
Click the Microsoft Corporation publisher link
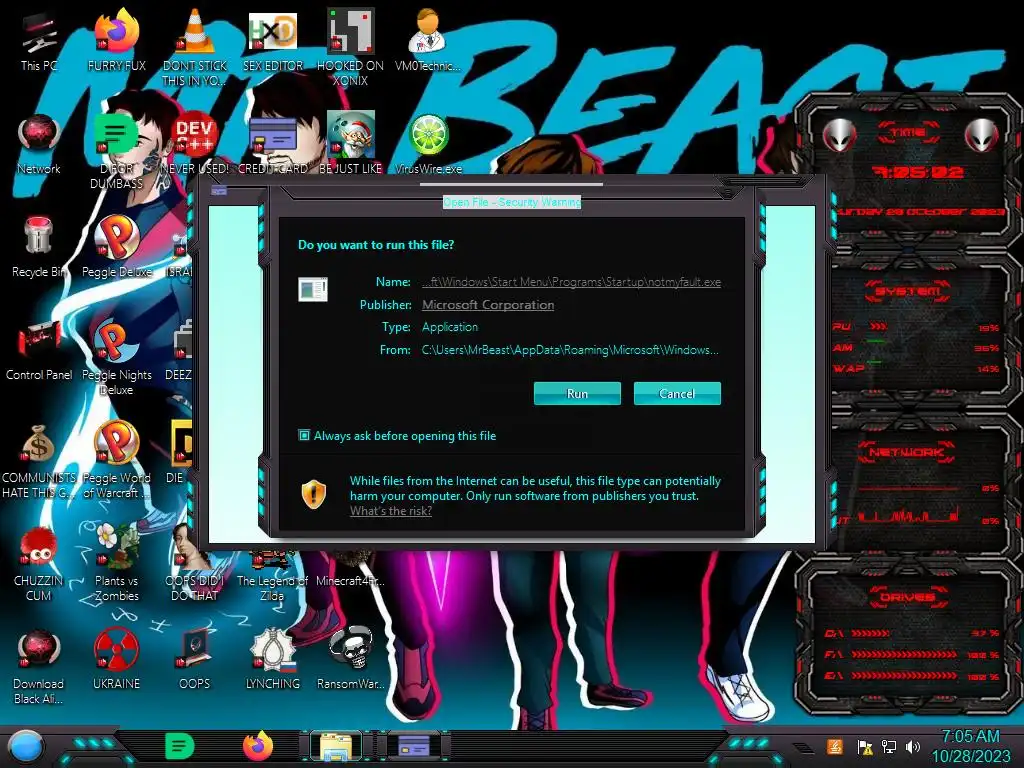point(488,305)
